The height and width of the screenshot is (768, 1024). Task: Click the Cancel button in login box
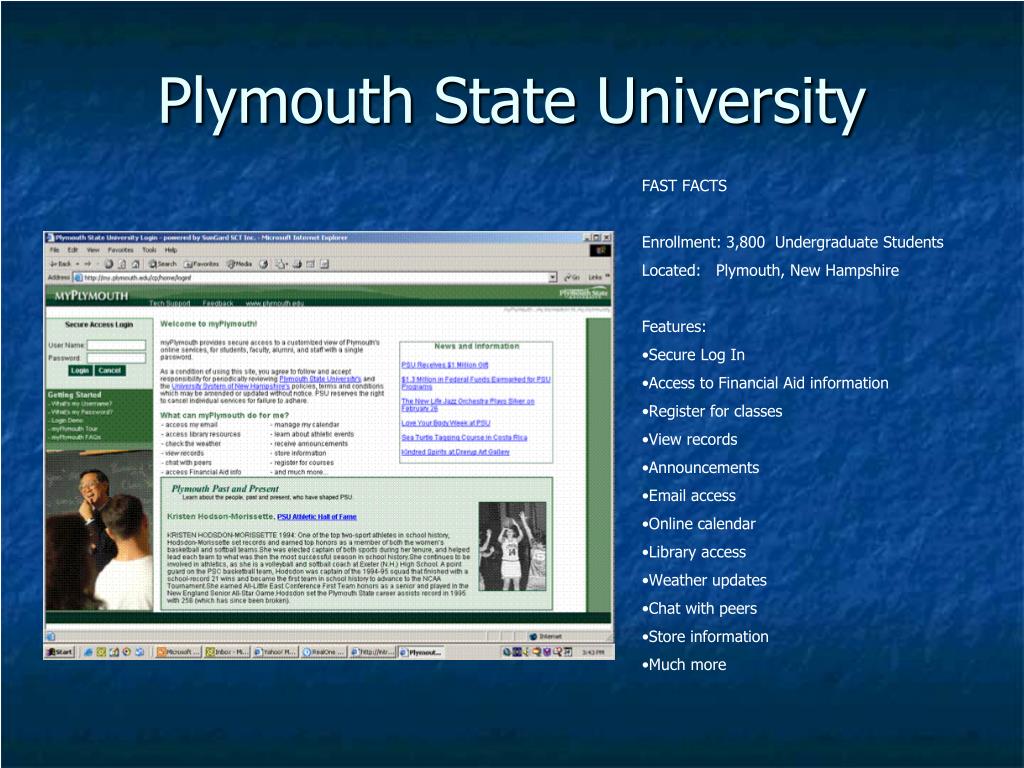coord(110,370)
